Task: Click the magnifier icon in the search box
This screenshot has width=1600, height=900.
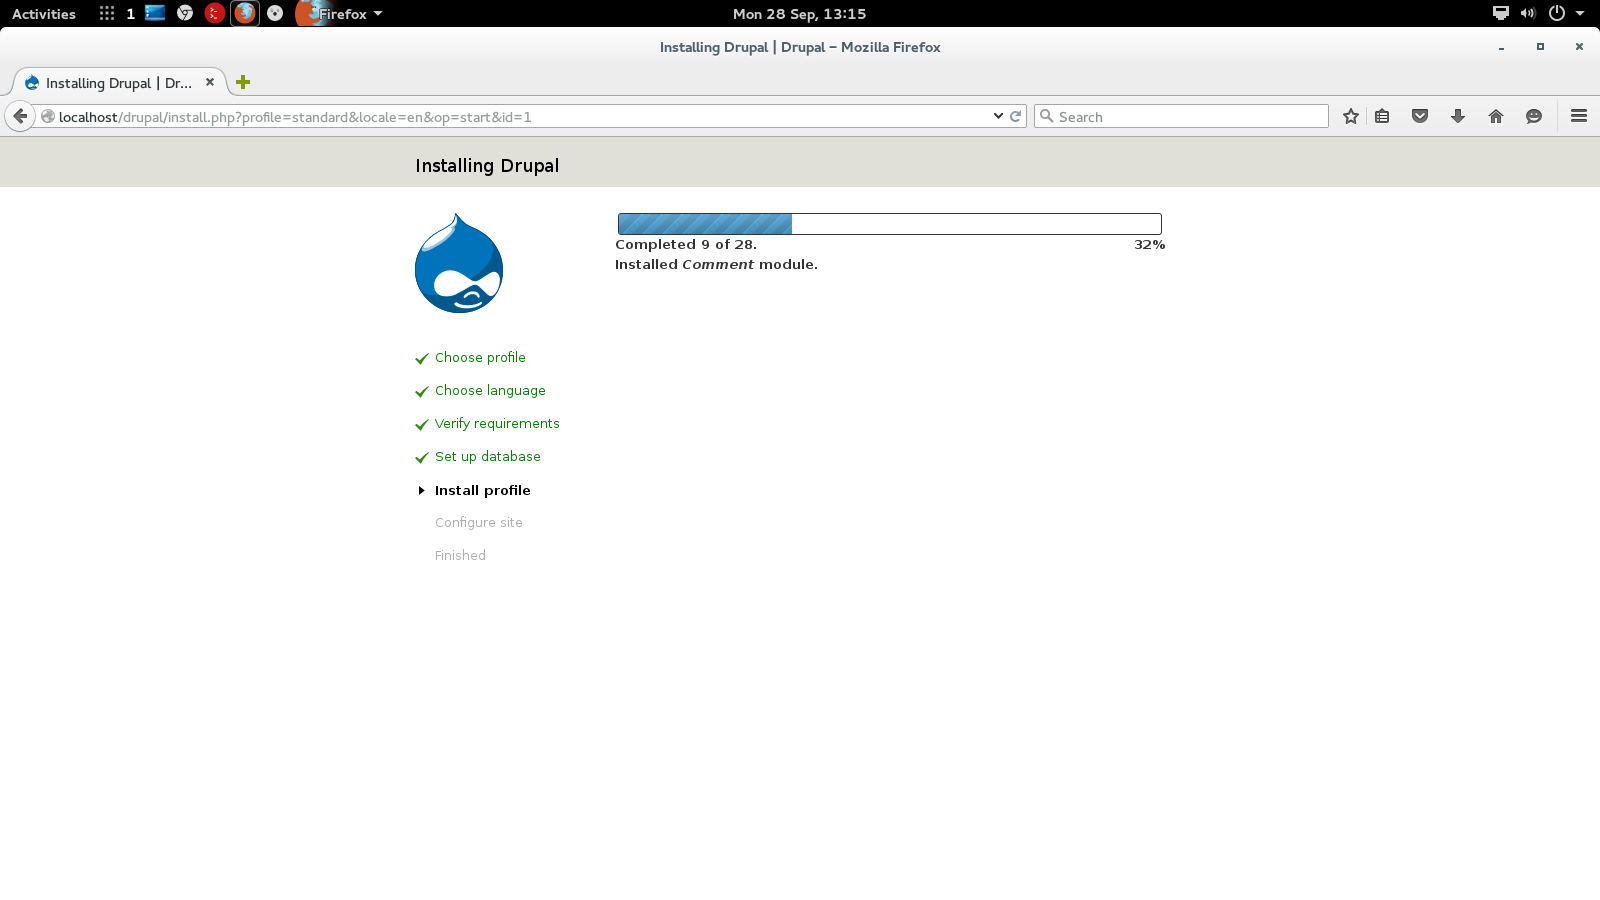Action: [1047, 116]
